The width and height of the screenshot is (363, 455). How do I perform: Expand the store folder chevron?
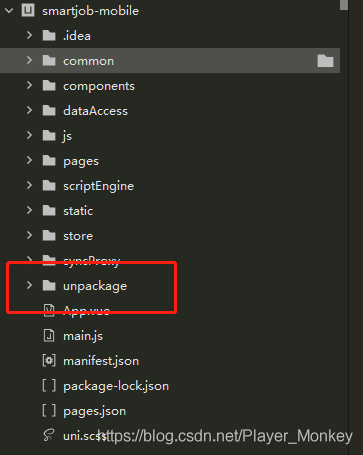tap(29, 235)
